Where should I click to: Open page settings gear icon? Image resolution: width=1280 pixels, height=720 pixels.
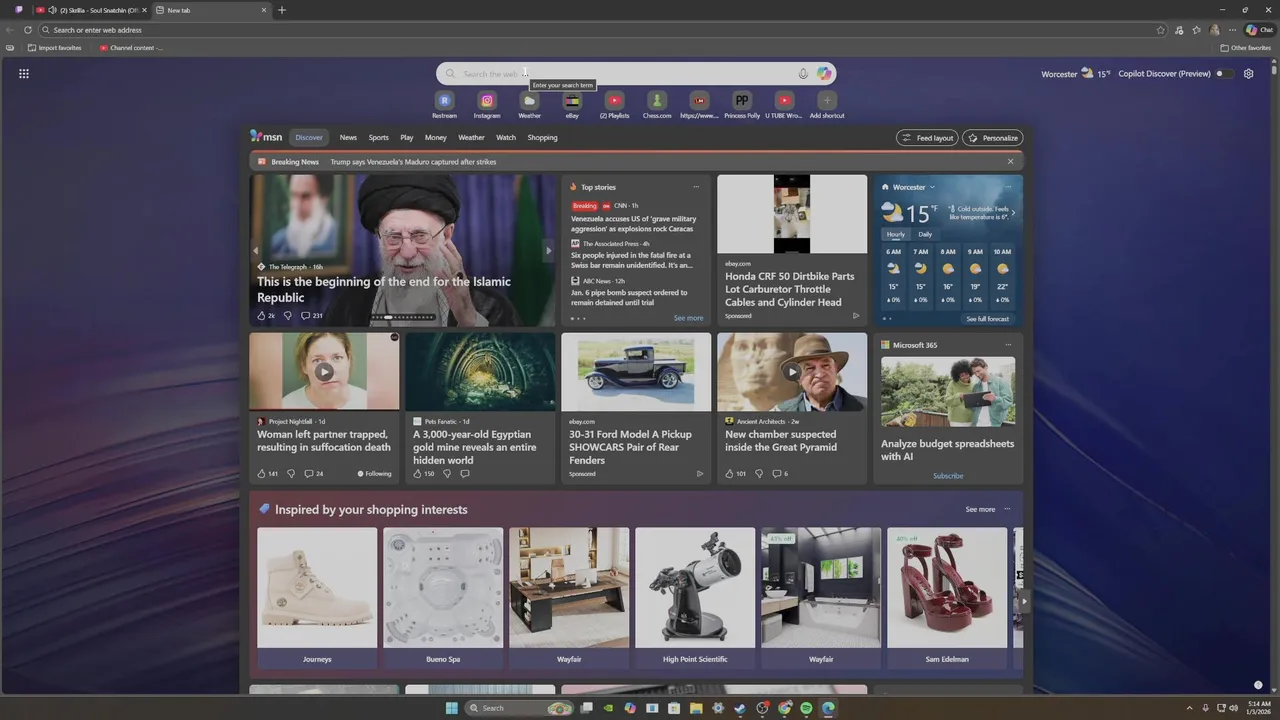[x=1248, y=74]
